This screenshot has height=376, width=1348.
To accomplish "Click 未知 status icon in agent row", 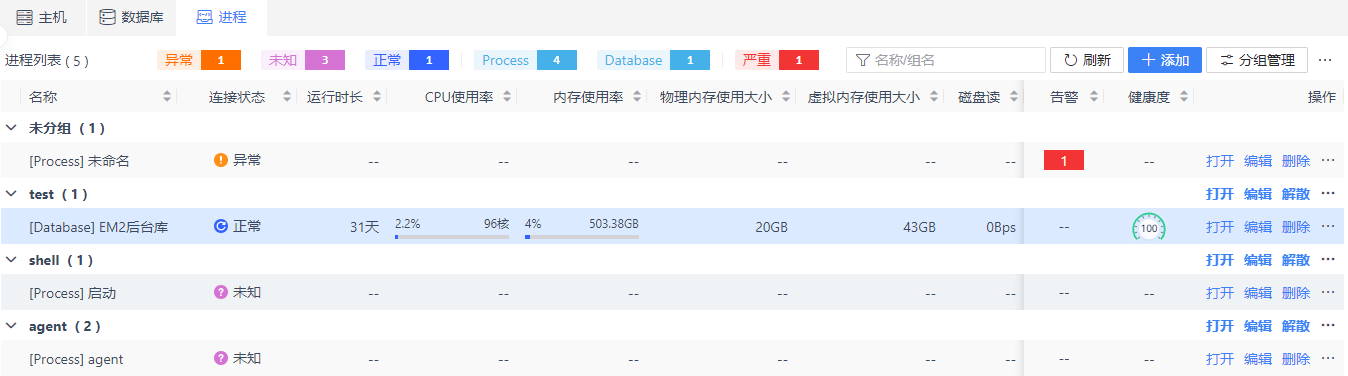I will pyautogui.click(x=221, y=358).
